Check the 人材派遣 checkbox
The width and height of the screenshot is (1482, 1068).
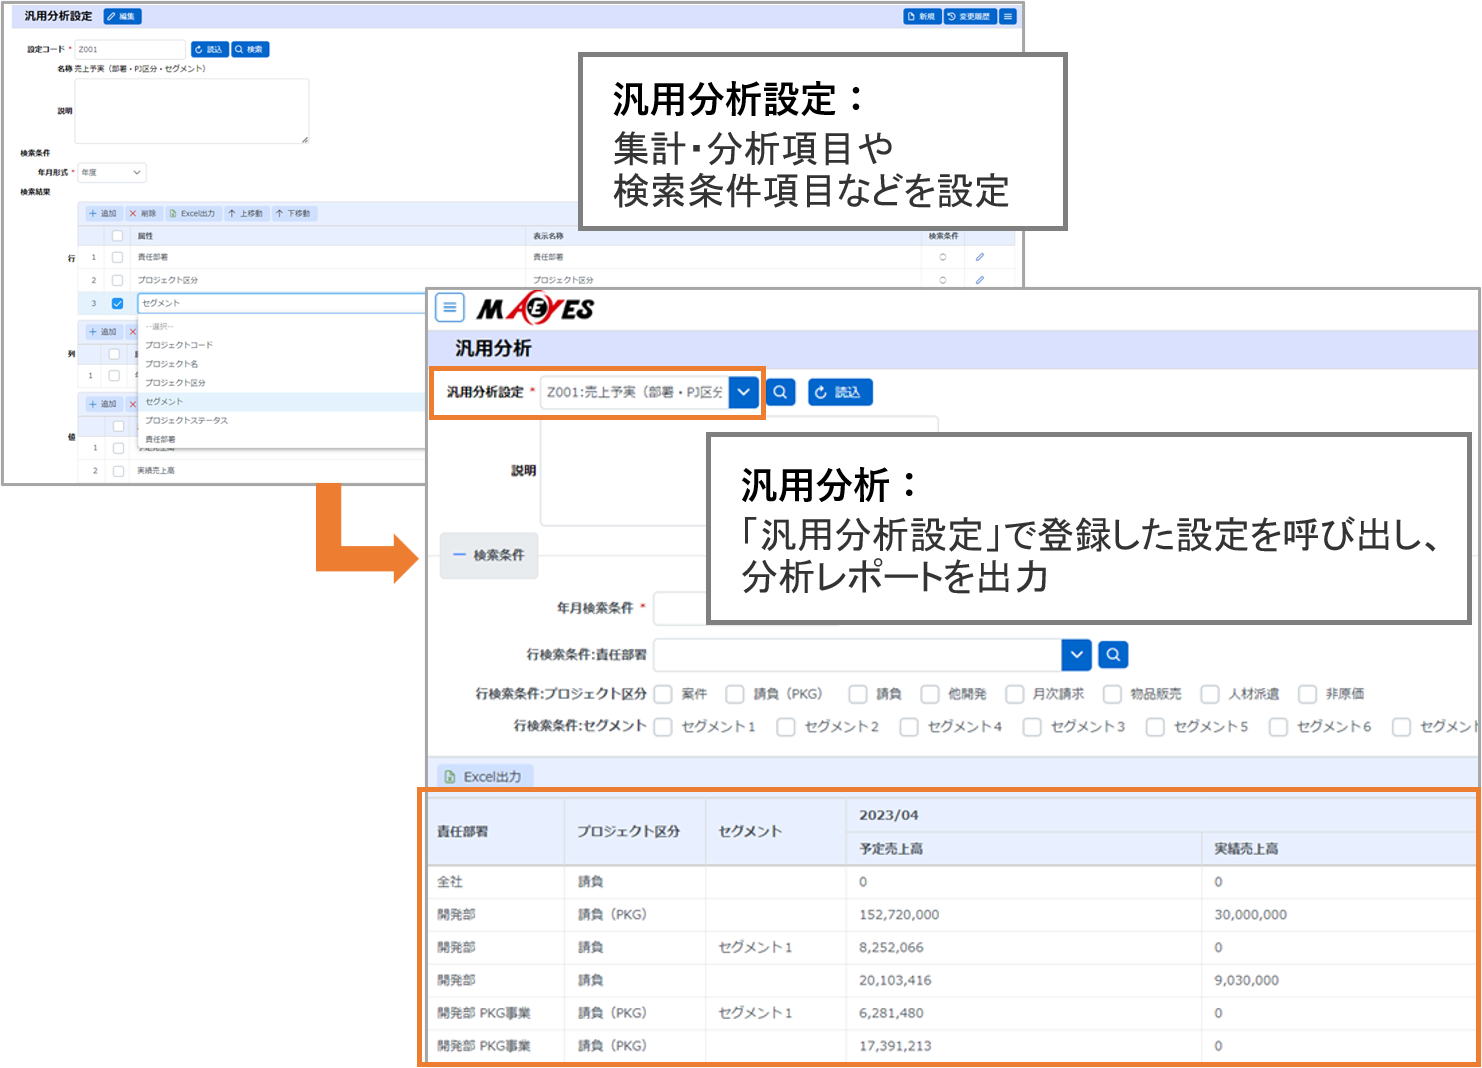pos(1210,694)
